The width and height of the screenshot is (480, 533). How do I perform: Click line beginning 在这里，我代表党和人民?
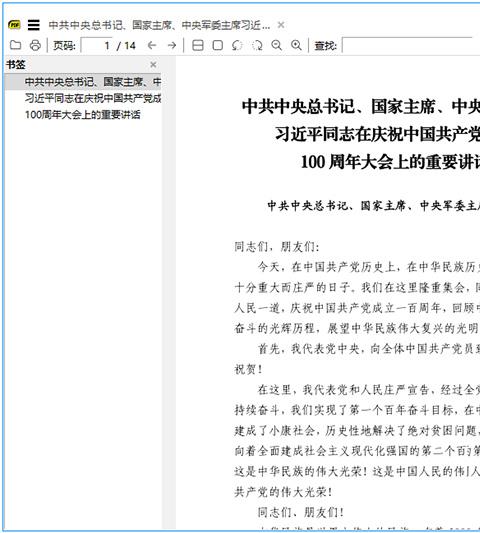368,390
